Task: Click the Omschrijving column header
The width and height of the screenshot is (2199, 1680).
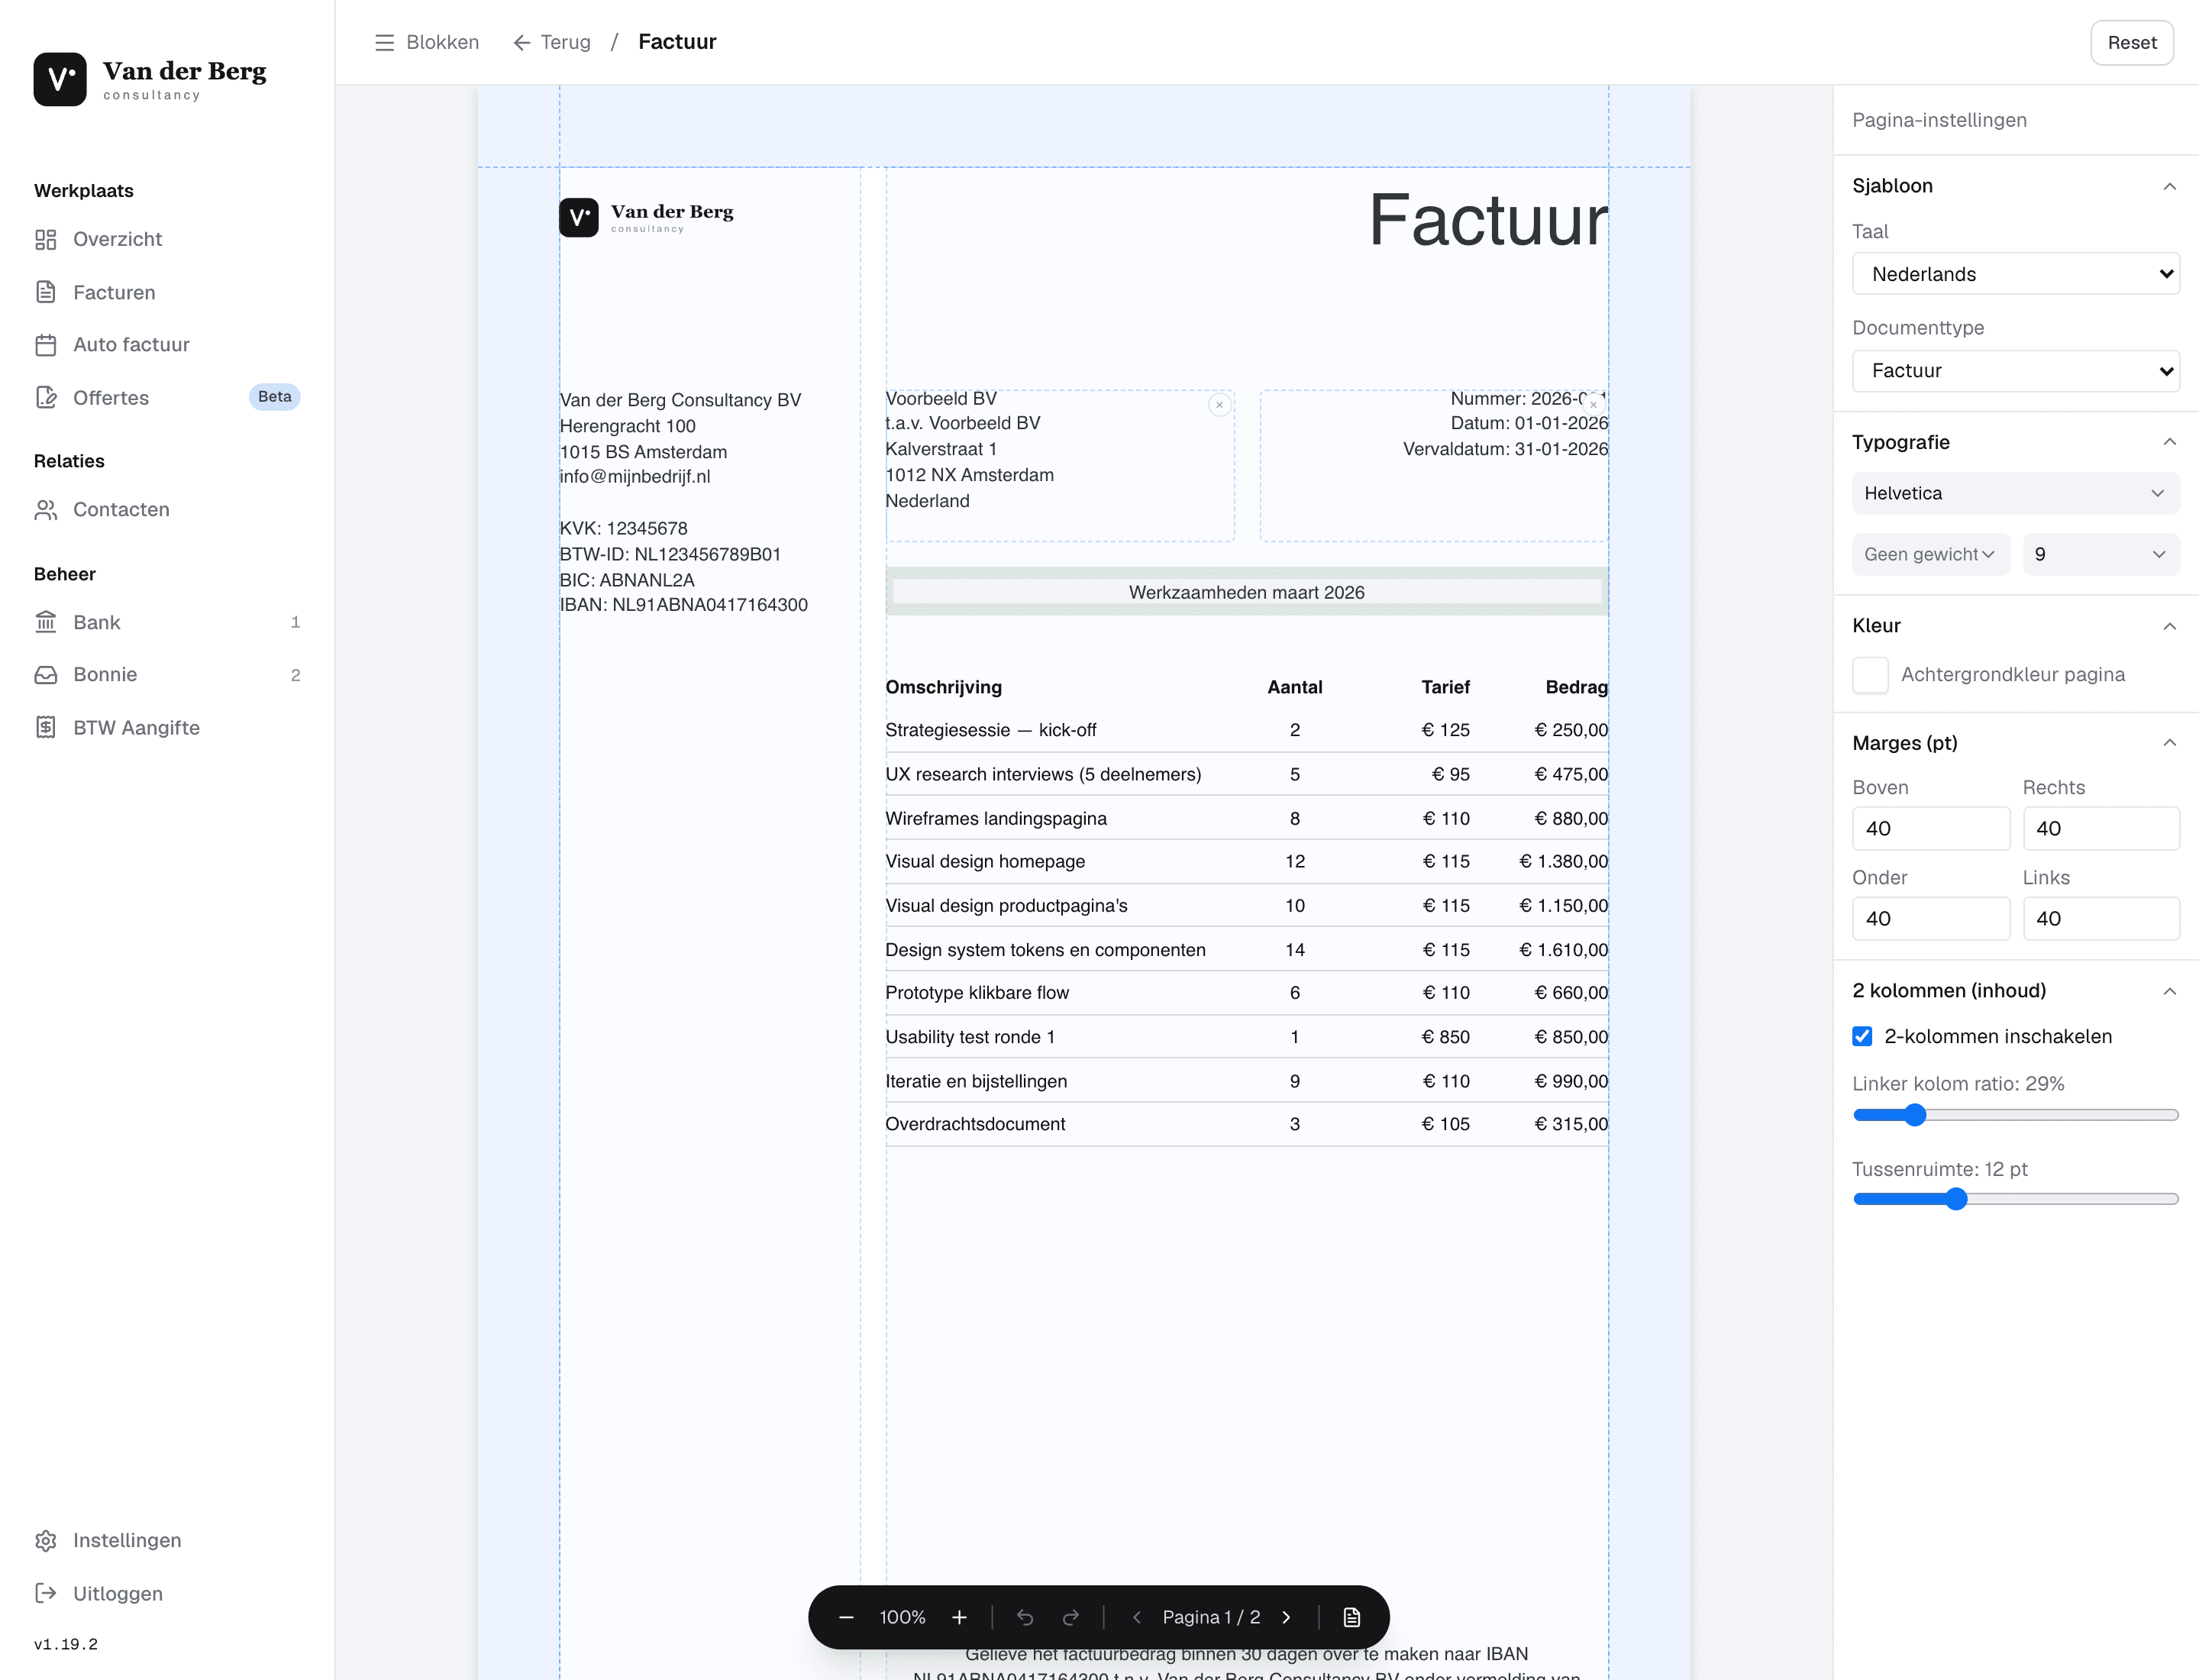Action: (943, 687)
